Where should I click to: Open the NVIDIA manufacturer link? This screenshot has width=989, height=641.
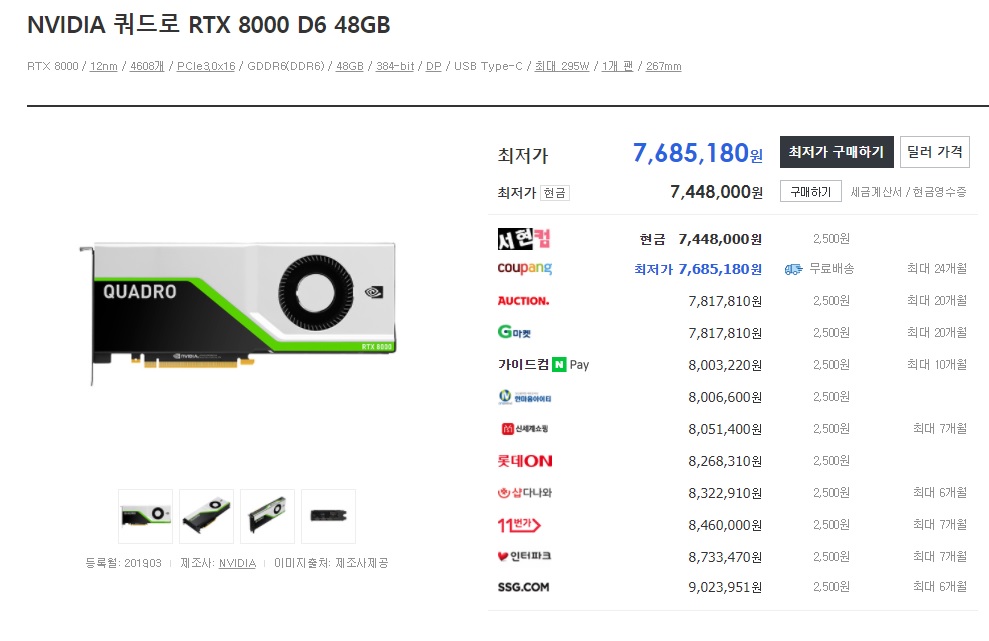(x=237, y=563)
